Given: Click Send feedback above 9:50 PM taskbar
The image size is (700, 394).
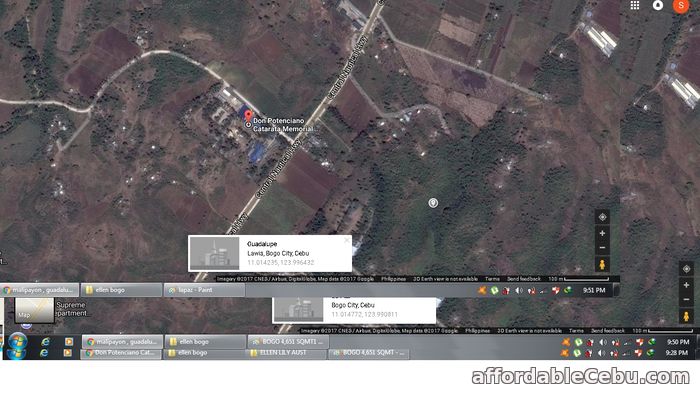Looking at the screenshot, I should click(x=608, y=331).
